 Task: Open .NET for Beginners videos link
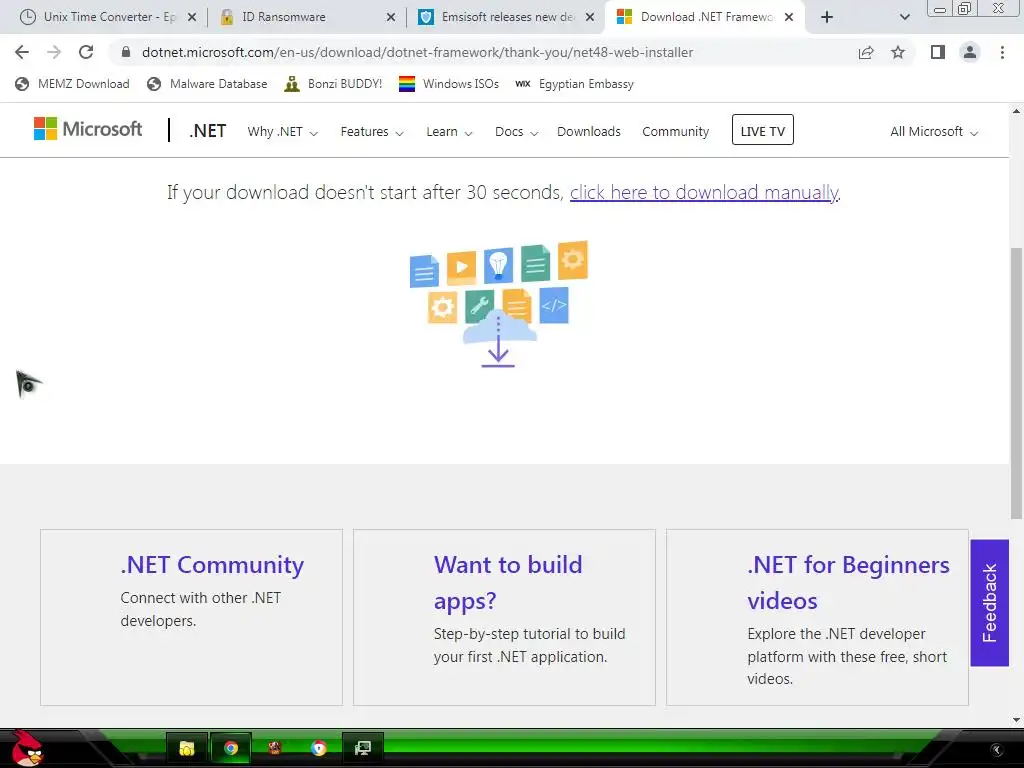[x=848, y=583]
